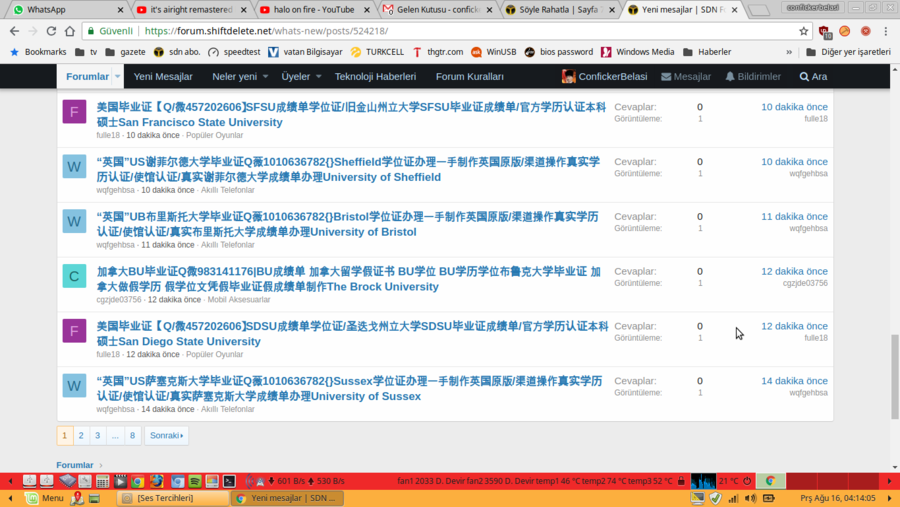
Task: Click battery indicator in tray
Action: (769, 498)
